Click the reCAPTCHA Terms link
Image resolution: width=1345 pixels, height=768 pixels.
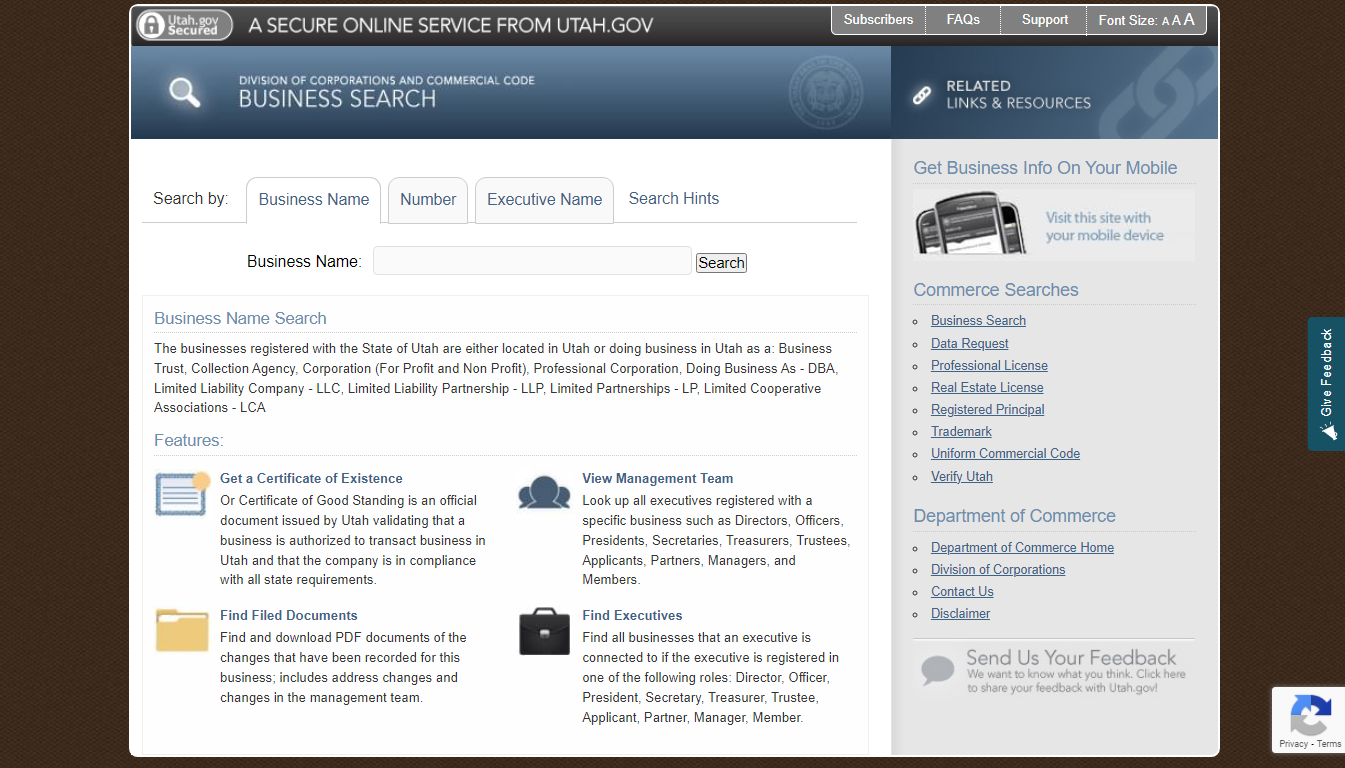1329,744
